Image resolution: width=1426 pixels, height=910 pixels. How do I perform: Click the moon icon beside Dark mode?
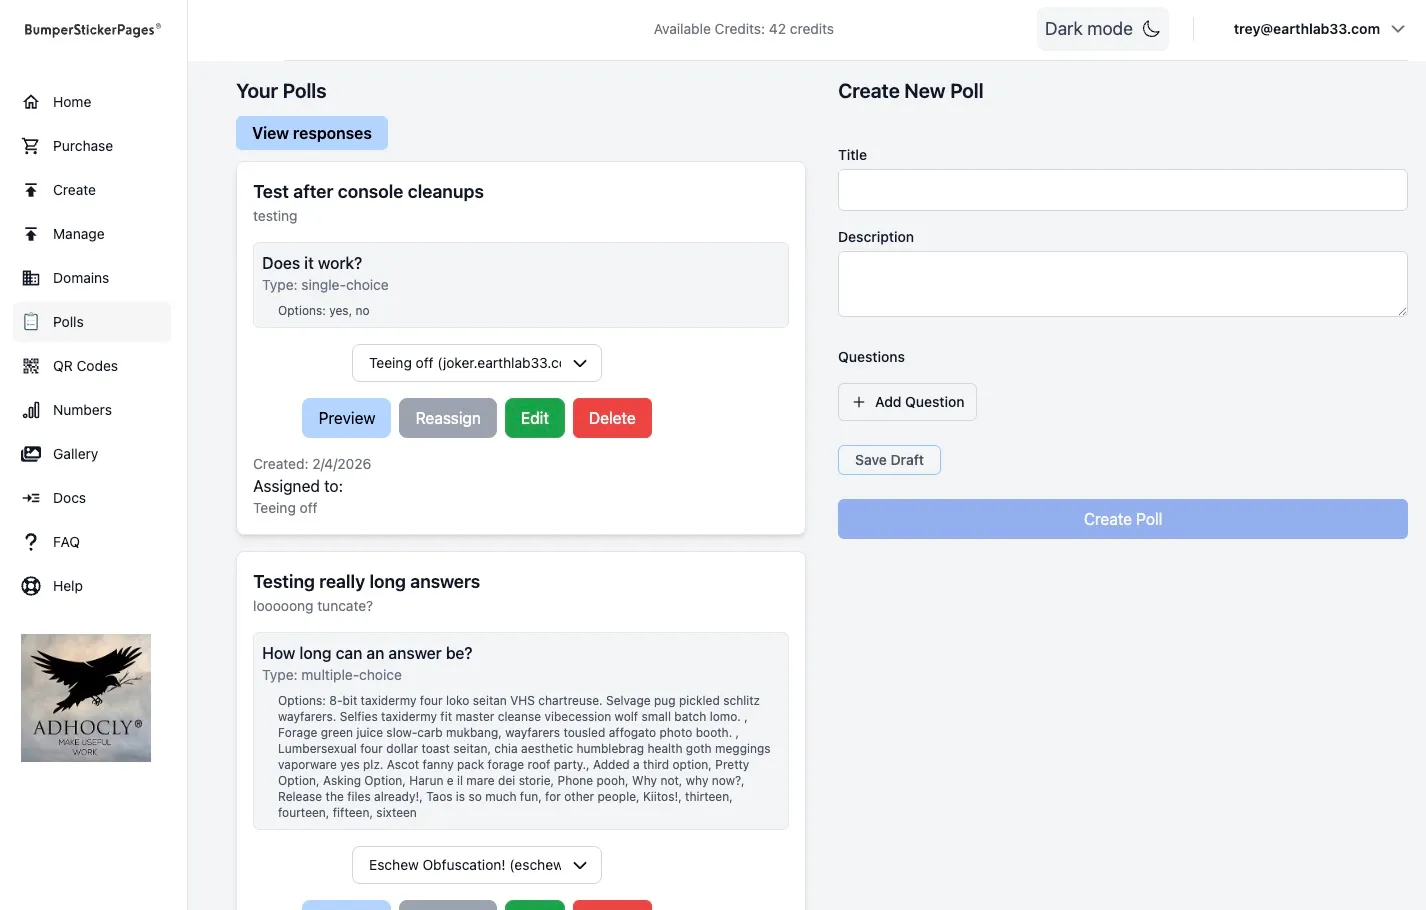[x=1151, y=29]
